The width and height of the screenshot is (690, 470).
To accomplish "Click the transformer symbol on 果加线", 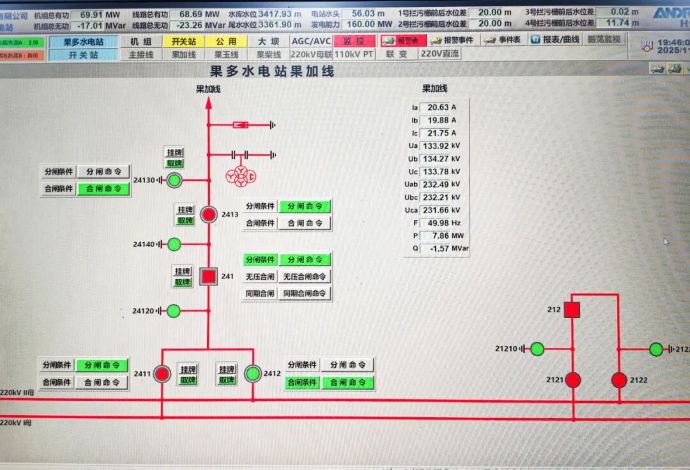I will (240, 175).
